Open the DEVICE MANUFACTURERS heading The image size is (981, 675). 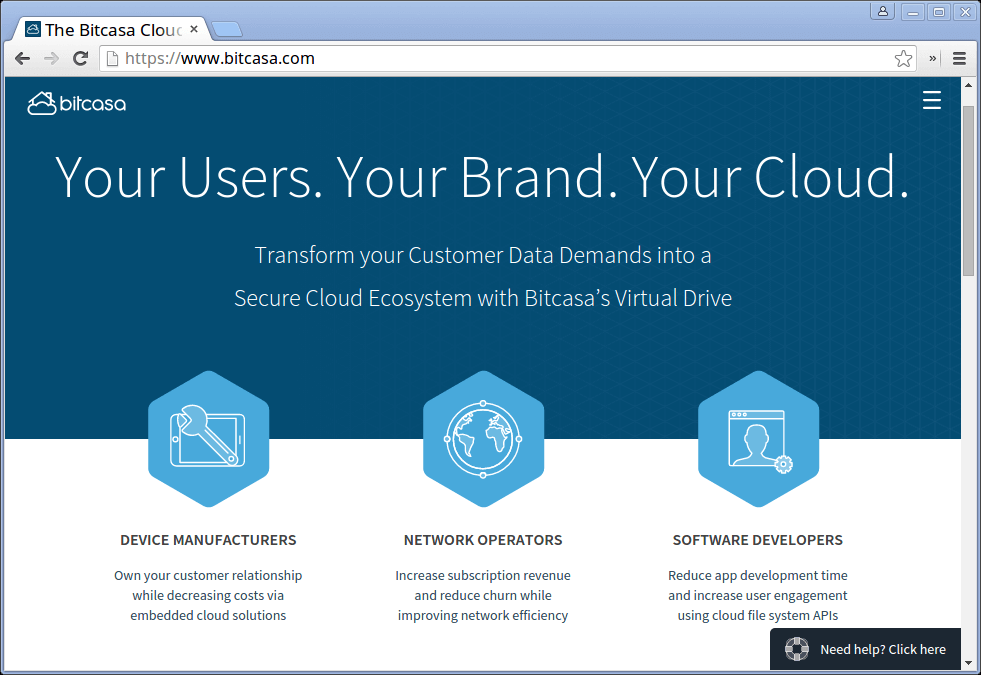point(208,540)
